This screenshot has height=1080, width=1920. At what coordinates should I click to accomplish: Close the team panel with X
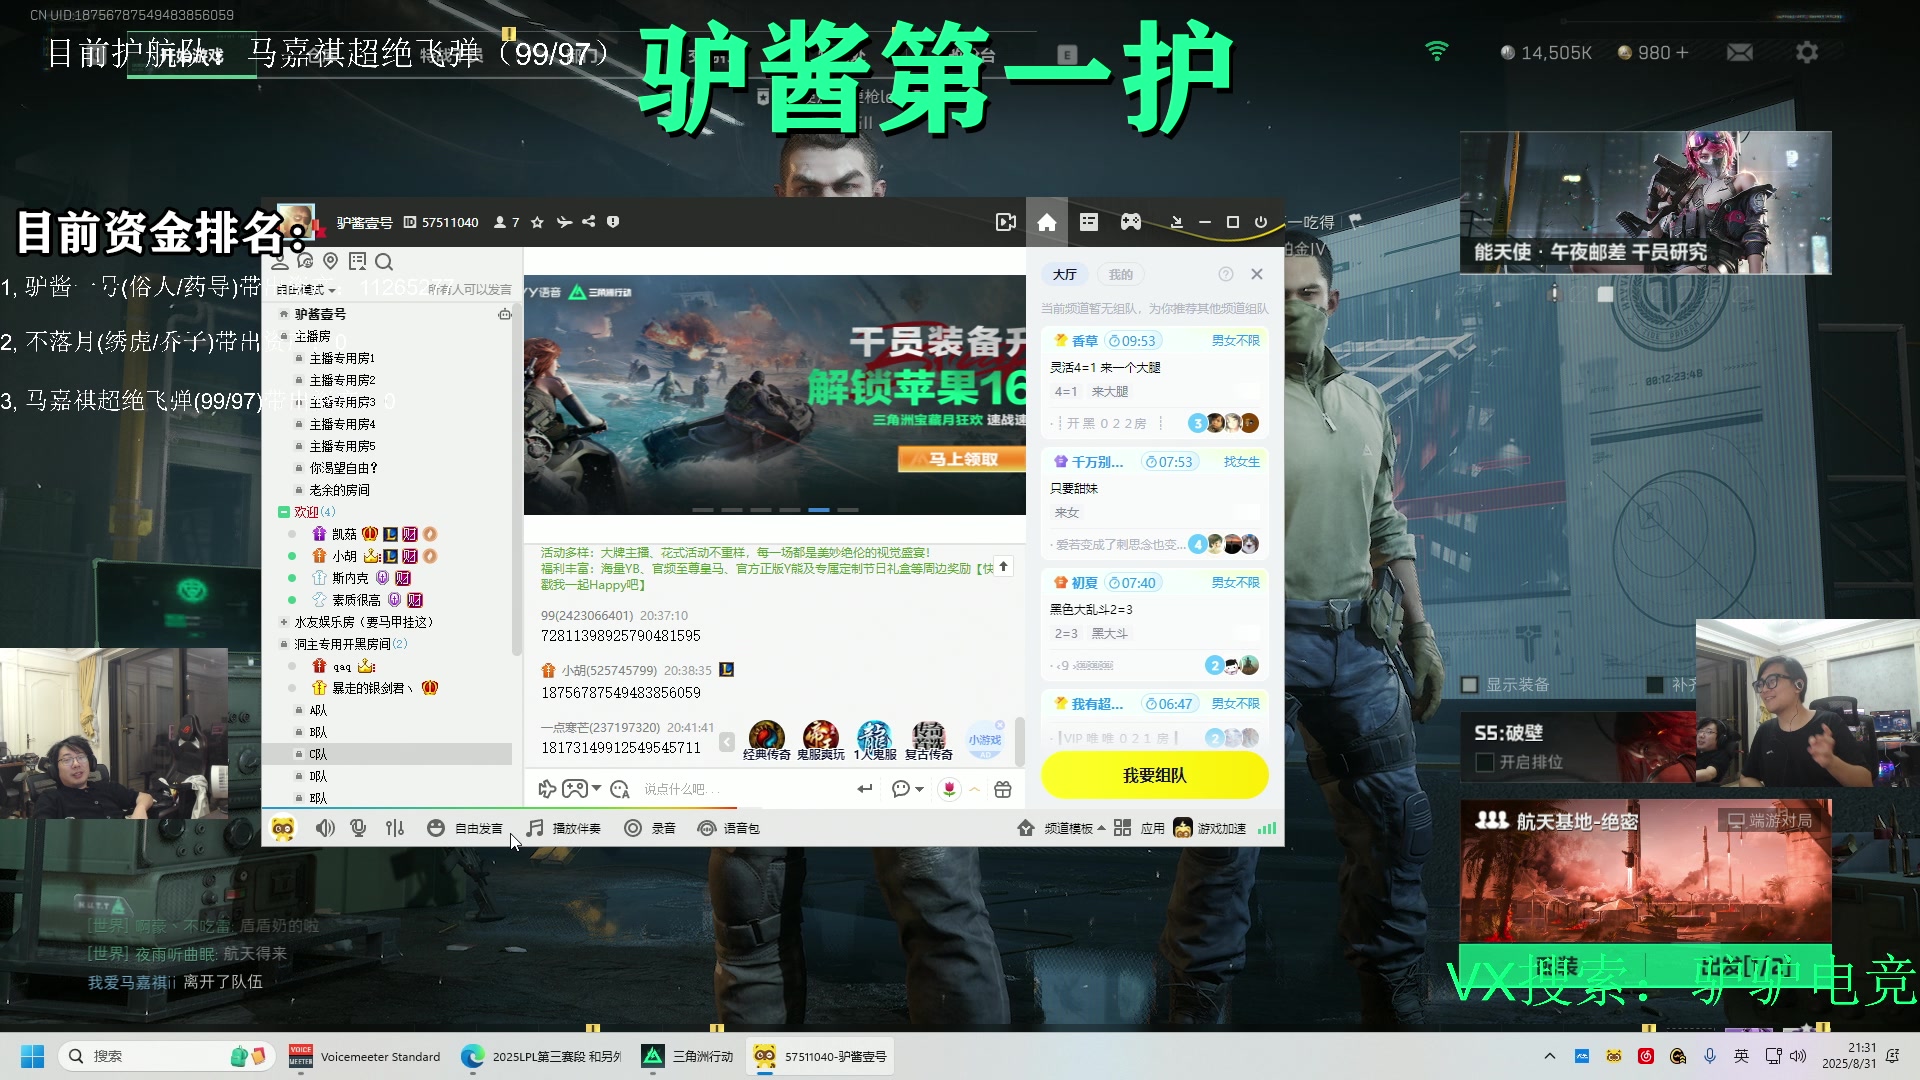tap(1257, 274)
